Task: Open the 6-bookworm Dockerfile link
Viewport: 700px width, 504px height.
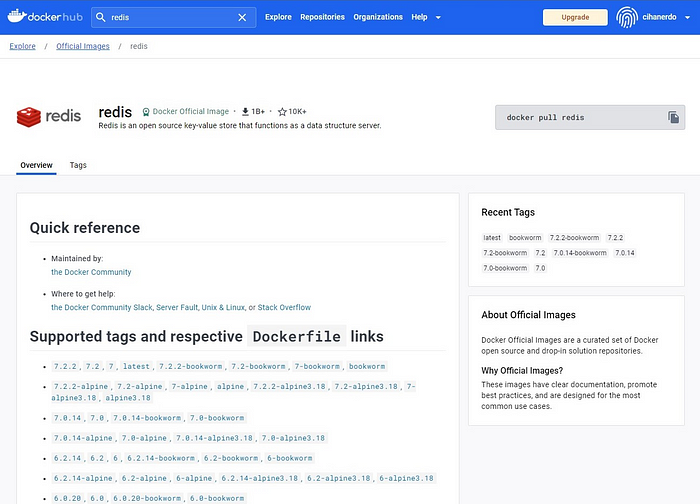Action: click(290, 458)
